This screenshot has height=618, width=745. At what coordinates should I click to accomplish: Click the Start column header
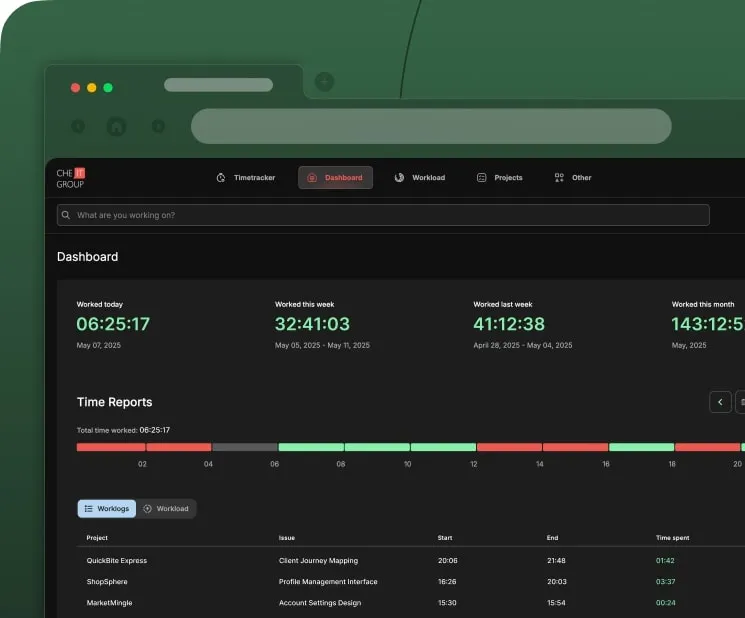(445, 538)
